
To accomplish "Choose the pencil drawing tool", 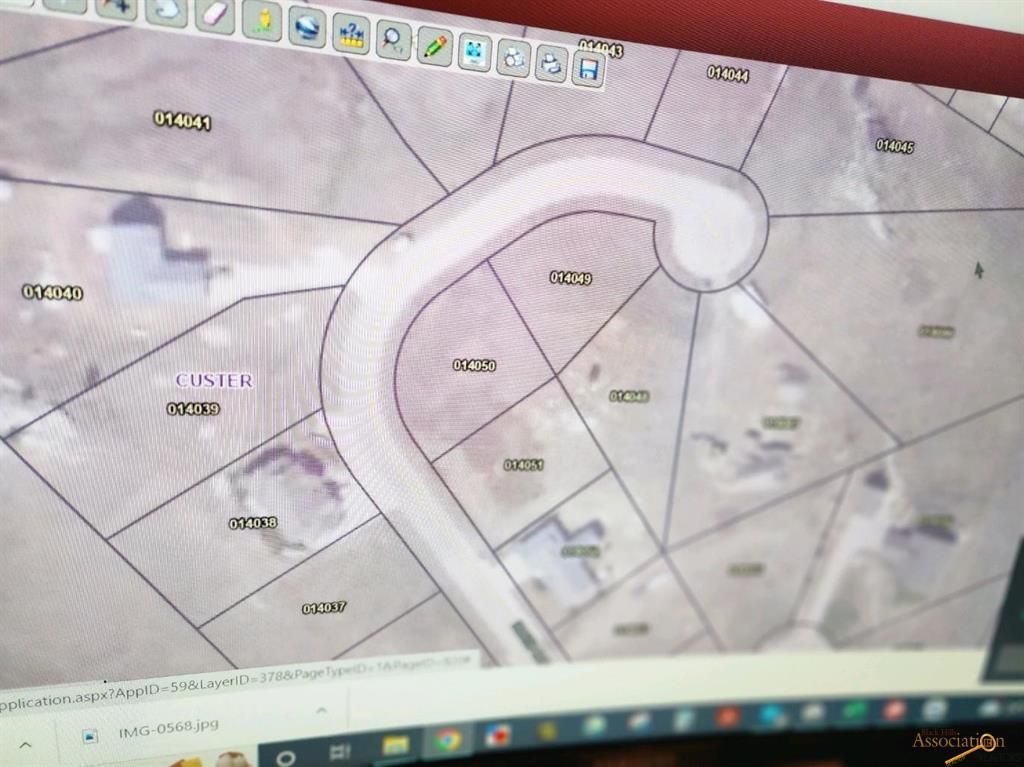I will [434, 46].
